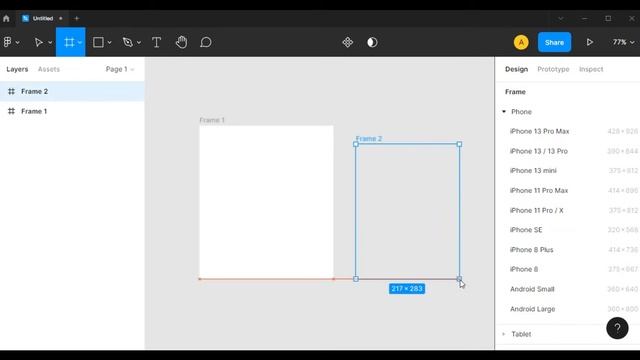Select the Frame tool
The image size is (640, 360).
point(69,42)
